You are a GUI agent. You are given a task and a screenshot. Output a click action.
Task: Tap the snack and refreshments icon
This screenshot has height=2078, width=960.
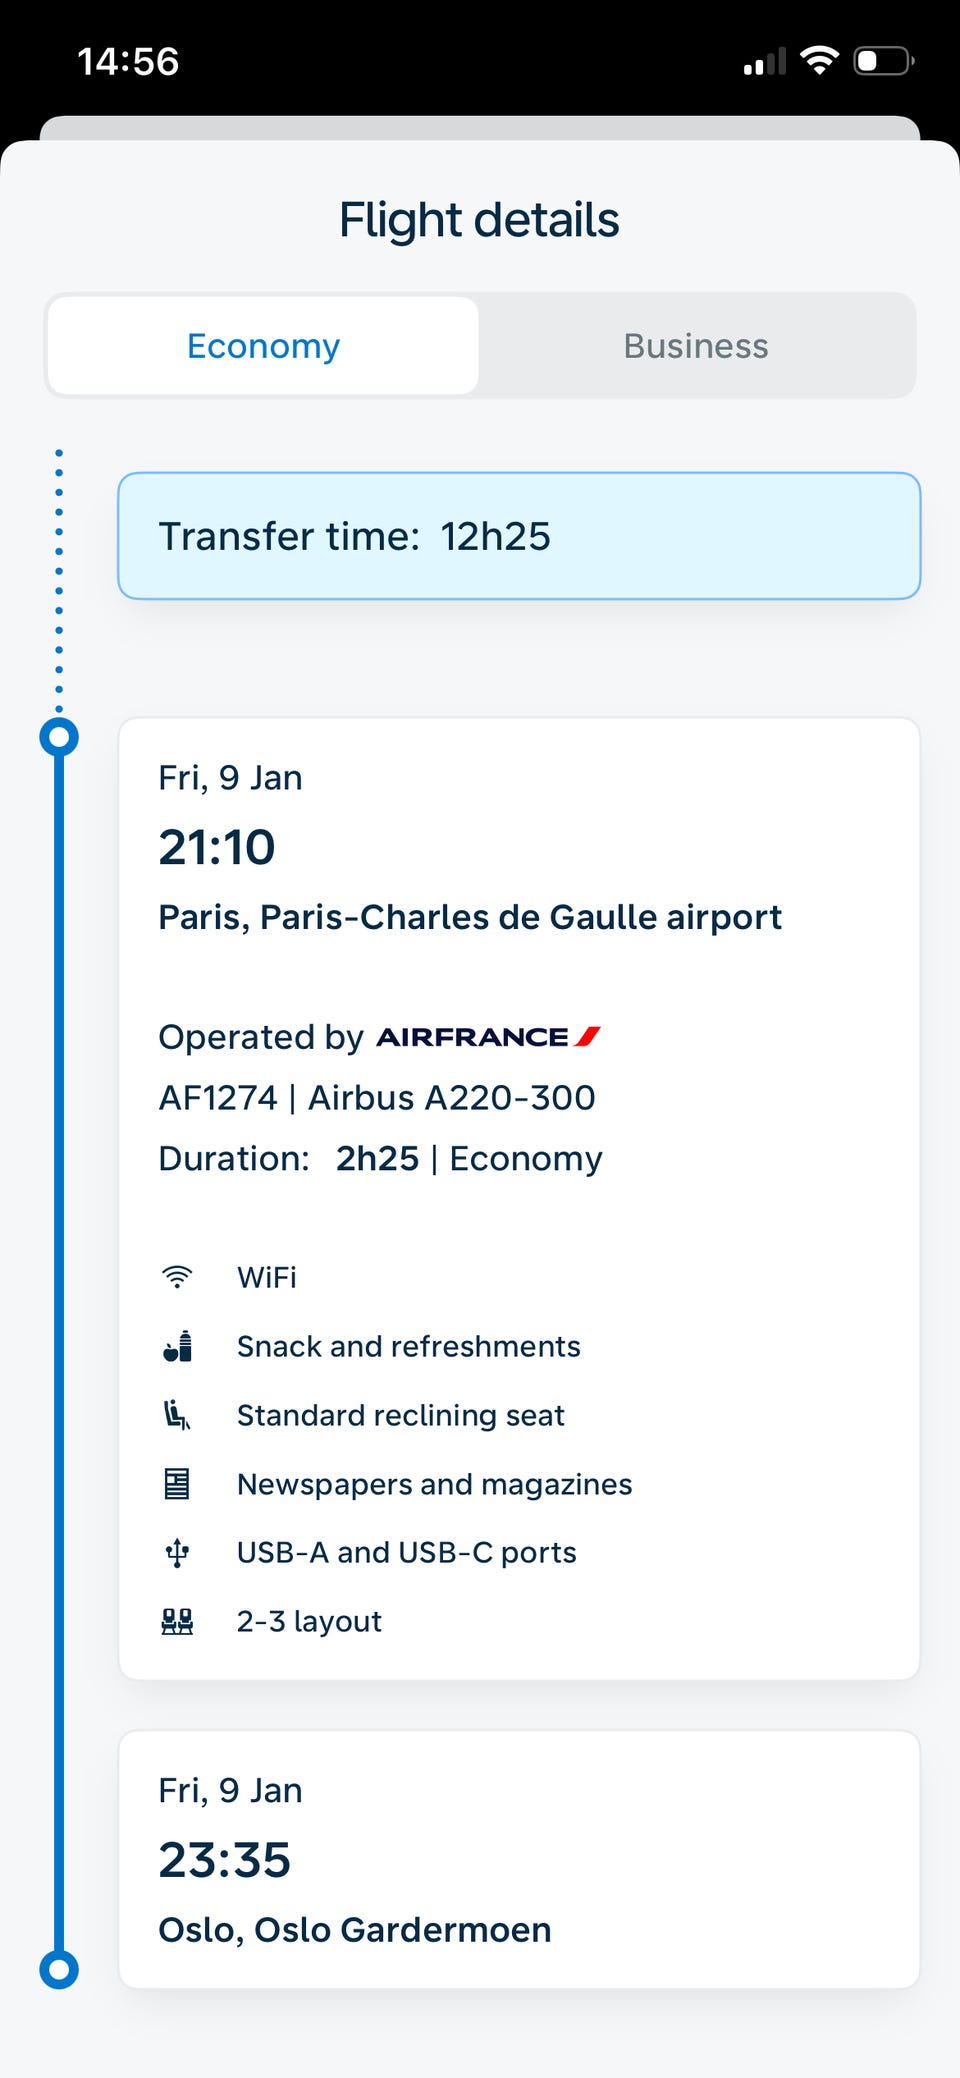click(x=177, y=1346)
